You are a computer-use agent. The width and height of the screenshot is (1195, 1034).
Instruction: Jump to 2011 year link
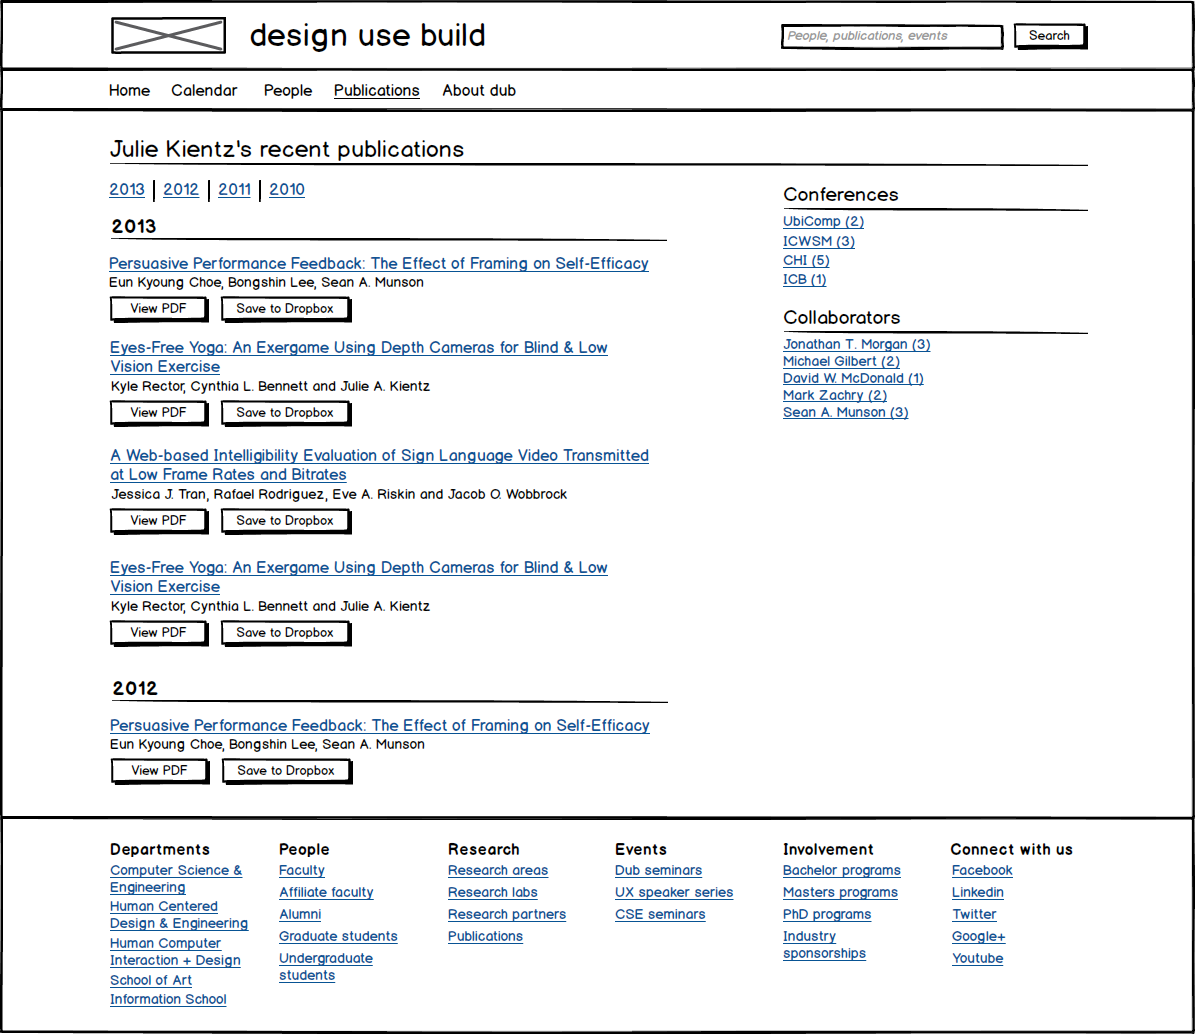(x=235, y=190)
